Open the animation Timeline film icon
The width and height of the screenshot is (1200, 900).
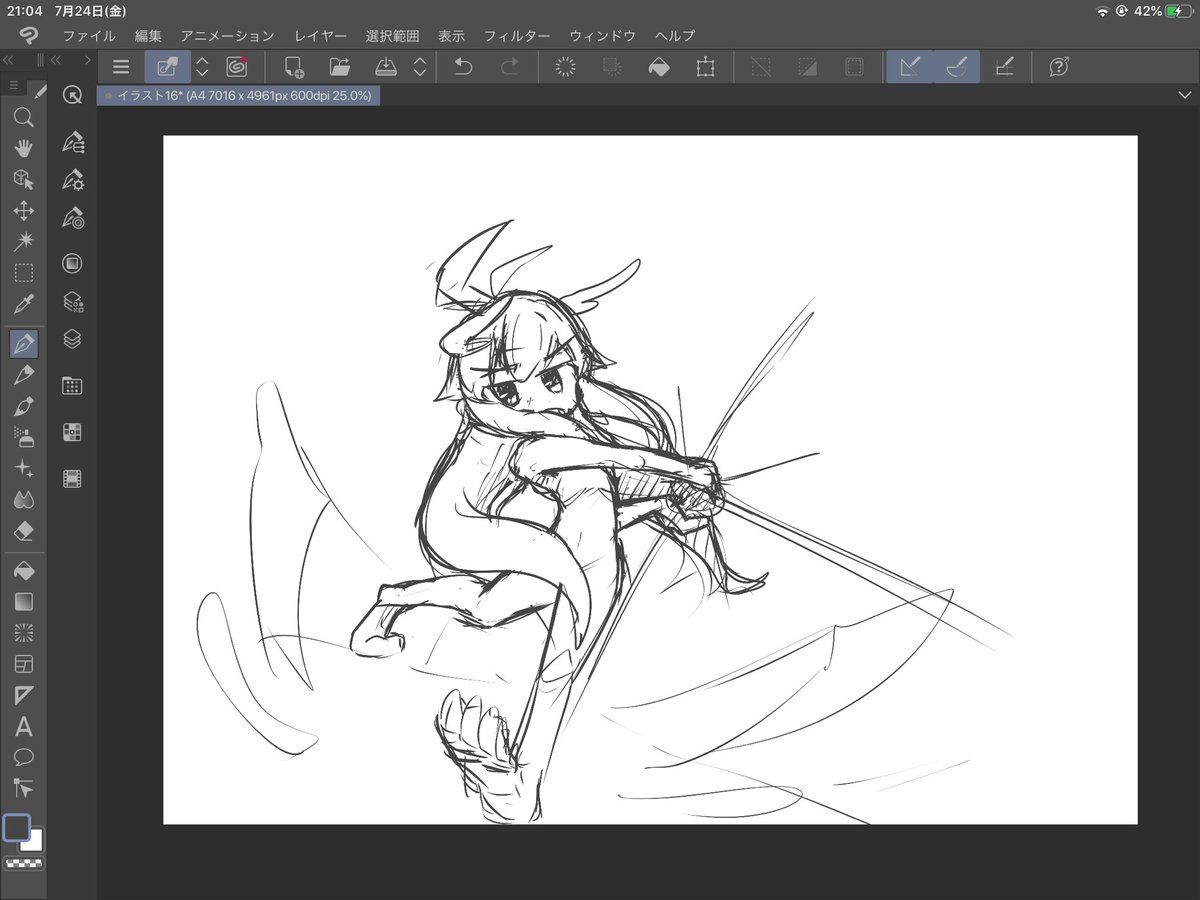pos(72,479)
